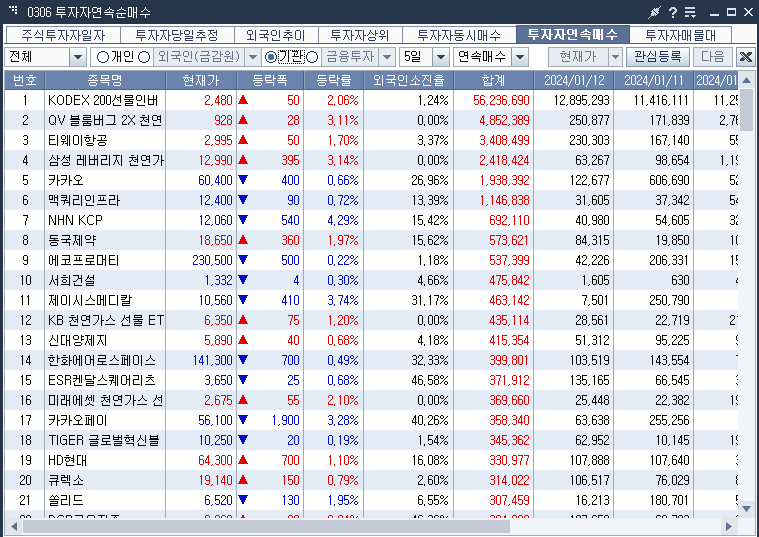Screen dimensions: 759x537
Task: Select the 에코프로머티 stock name
Action: [84, 261]
